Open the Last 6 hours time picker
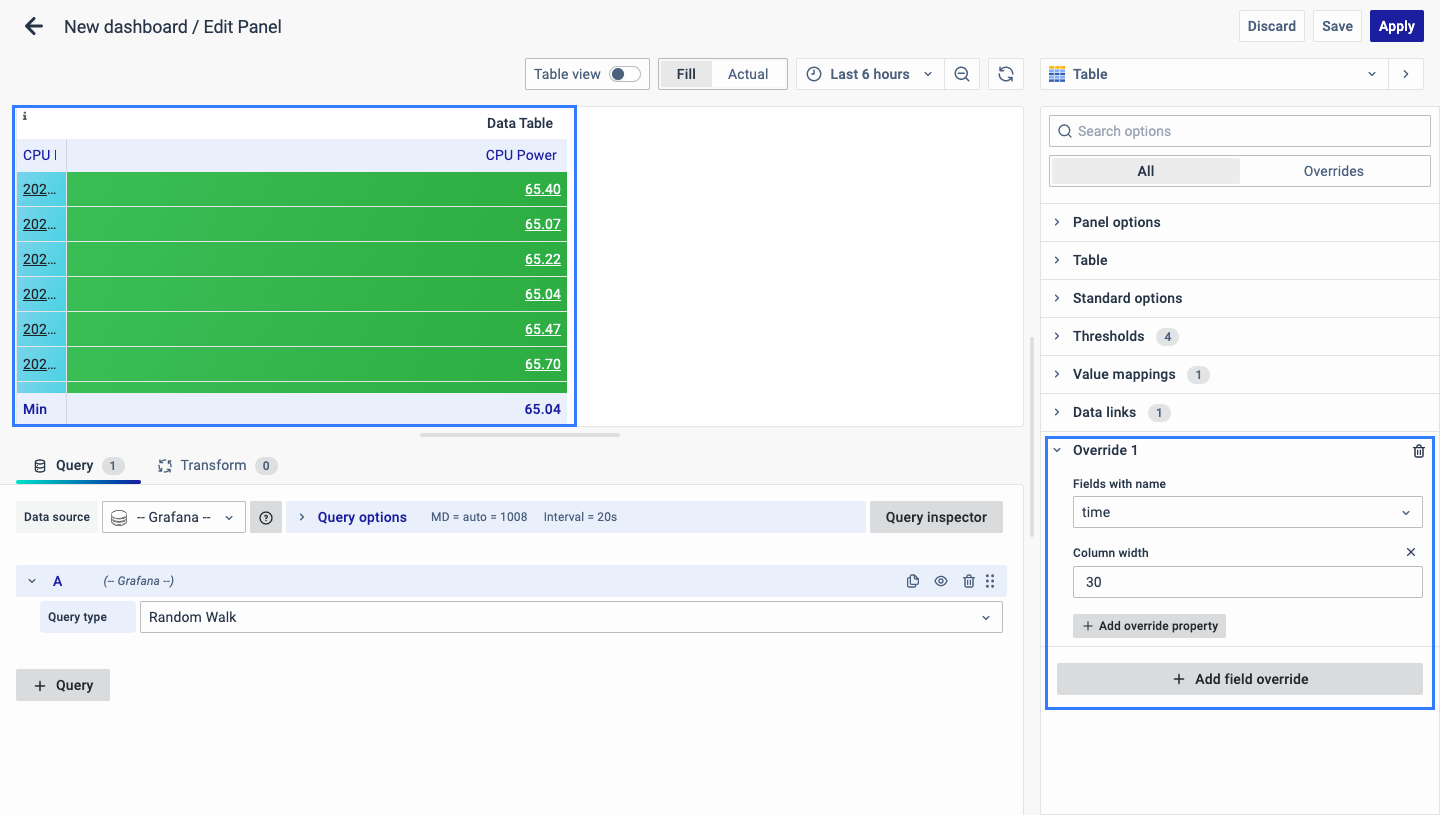 (x=869, y=74)
